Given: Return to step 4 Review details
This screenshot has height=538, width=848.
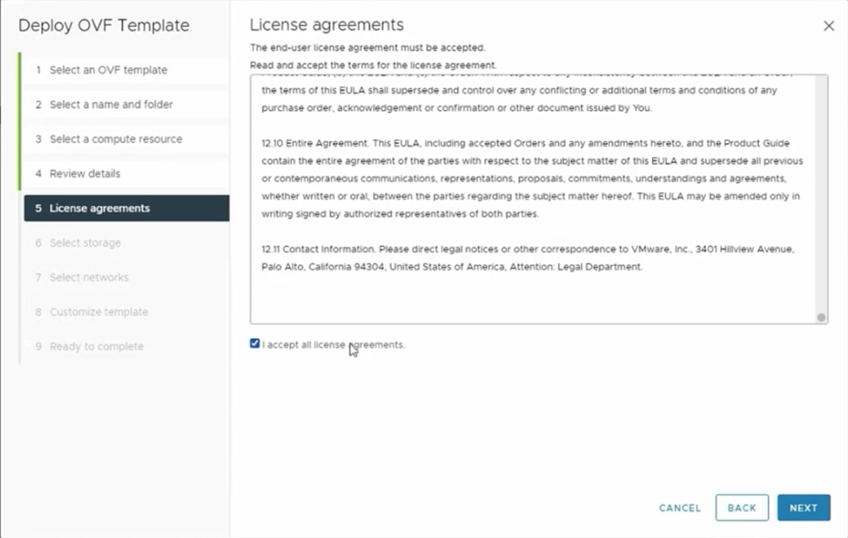Looking at the screenshot, I should click(85, 174).
